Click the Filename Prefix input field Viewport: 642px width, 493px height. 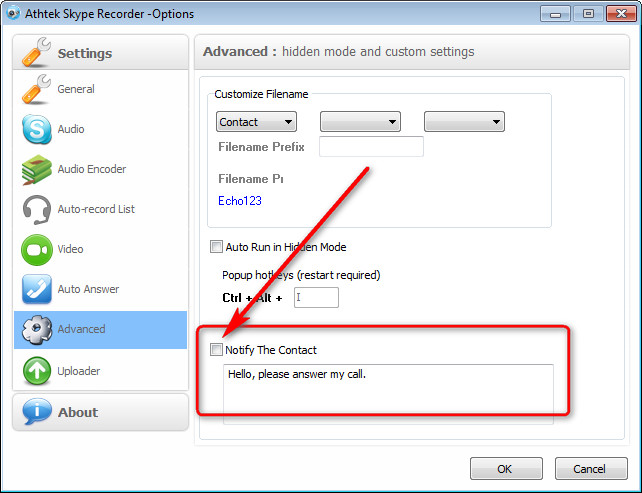(371, 147)
